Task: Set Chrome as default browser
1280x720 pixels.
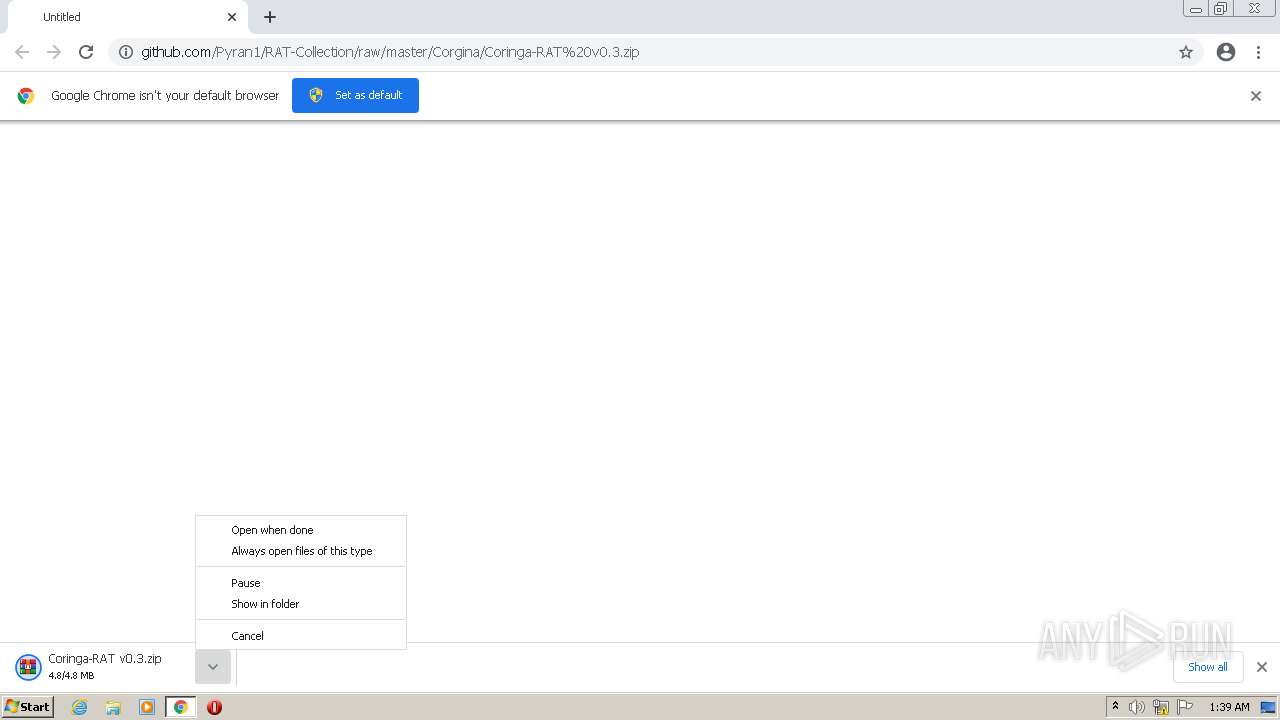Action: click(x=355, y=95)
